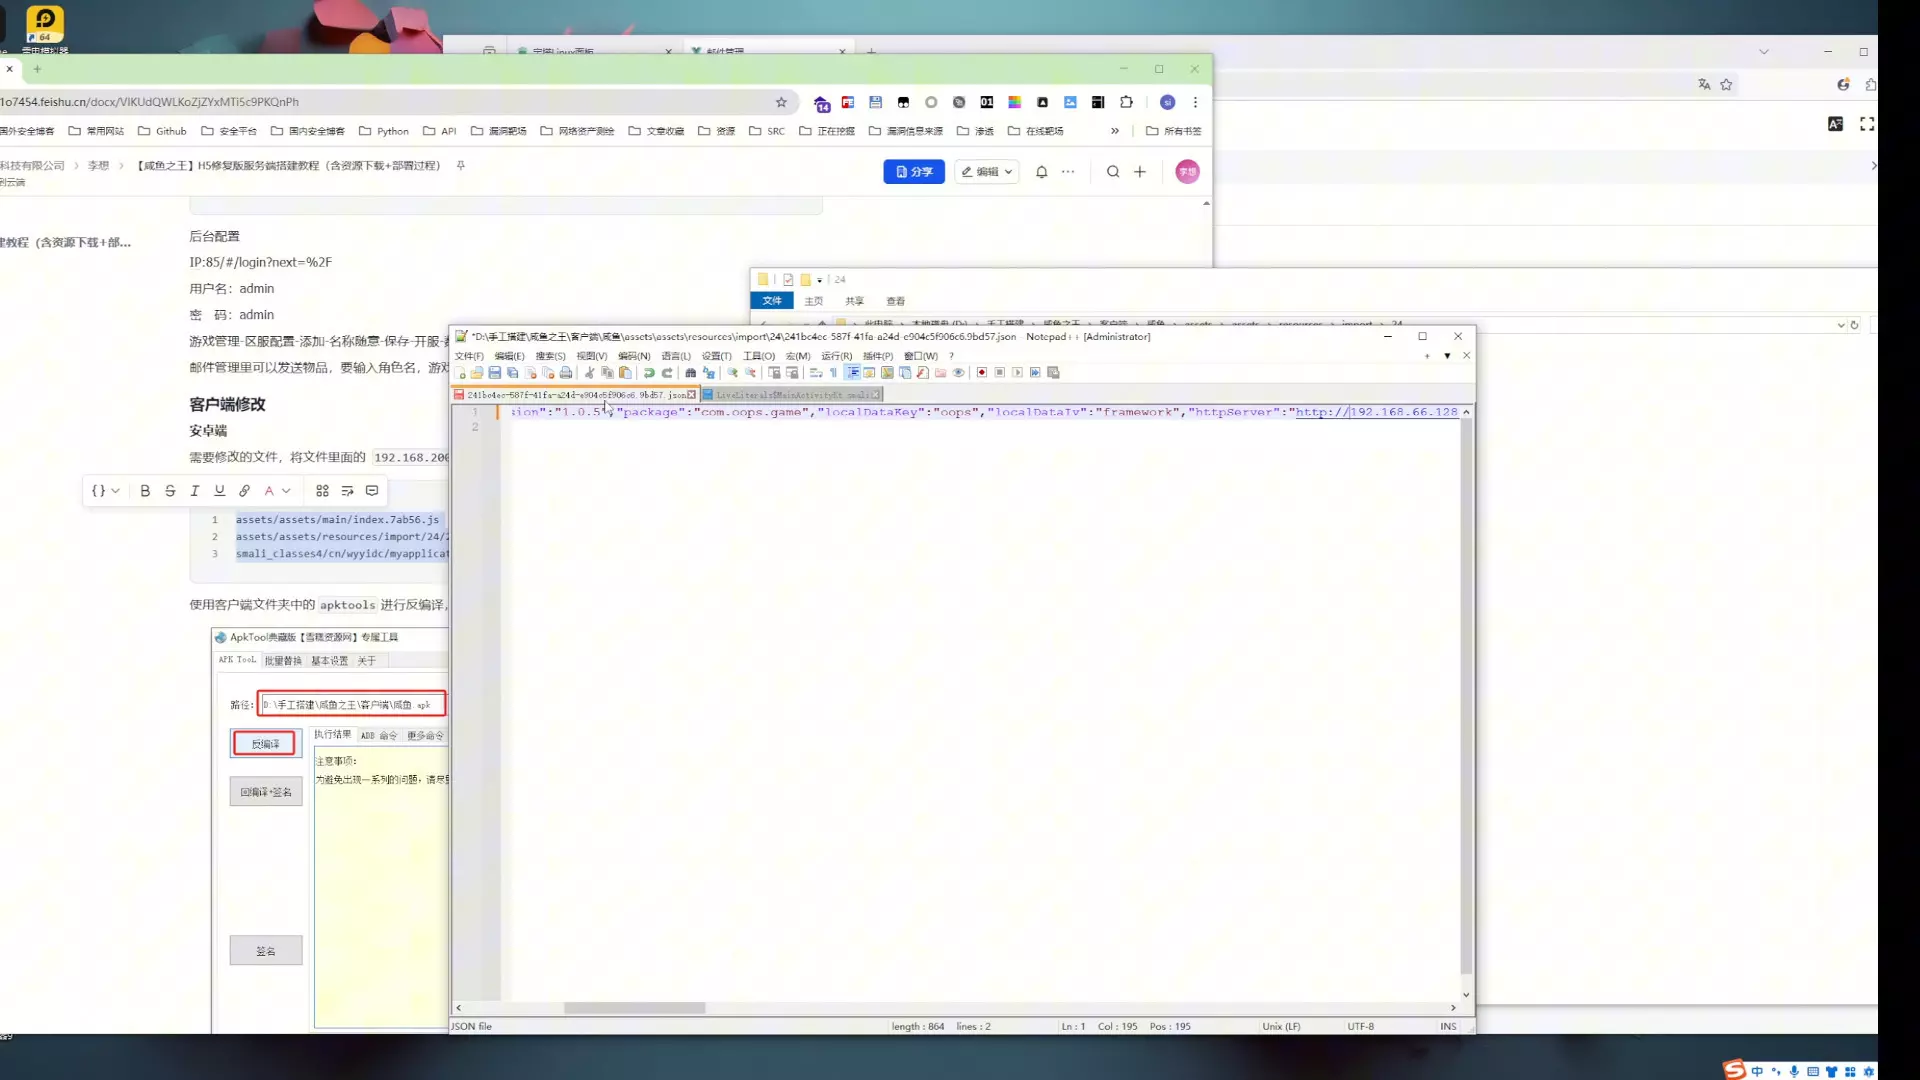This screenshot has width=1920, height=1080.
Task: Click the blue 分享 share button
Action: (913, 172)
